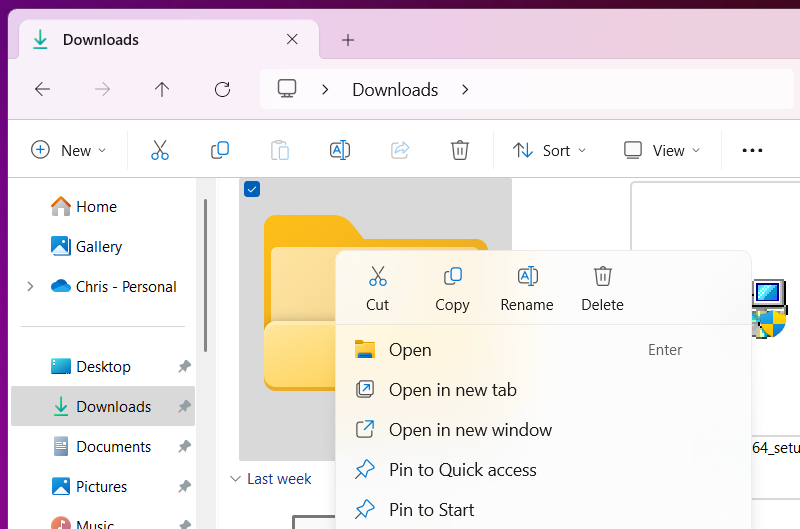
Task: Click Rename icon in the context menu
Action: tap(527, 277)
